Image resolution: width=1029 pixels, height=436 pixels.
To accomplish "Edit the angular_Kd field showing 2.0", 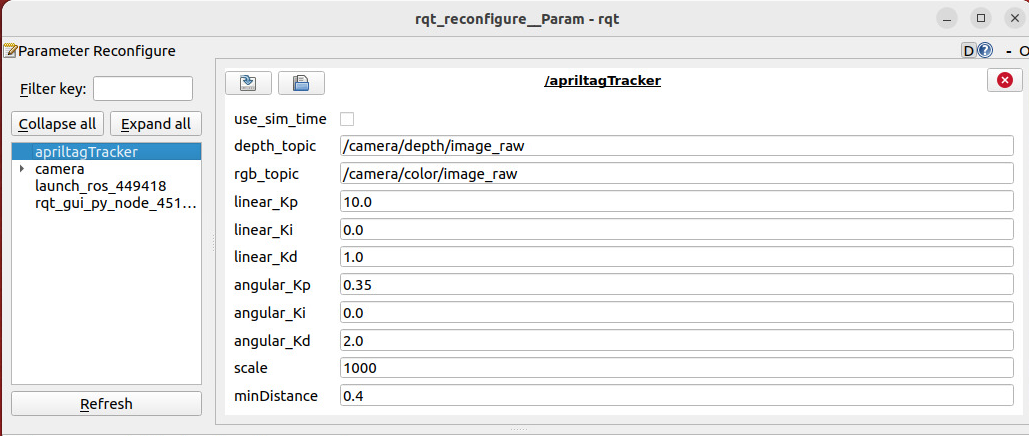I will pos(677,341).
